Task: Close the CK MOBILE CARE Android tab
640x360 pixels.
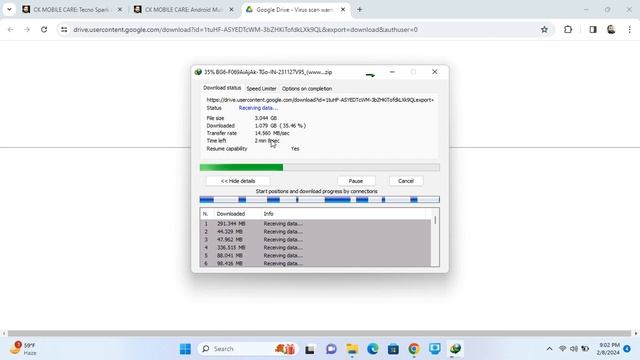Action: pos(231,9)
